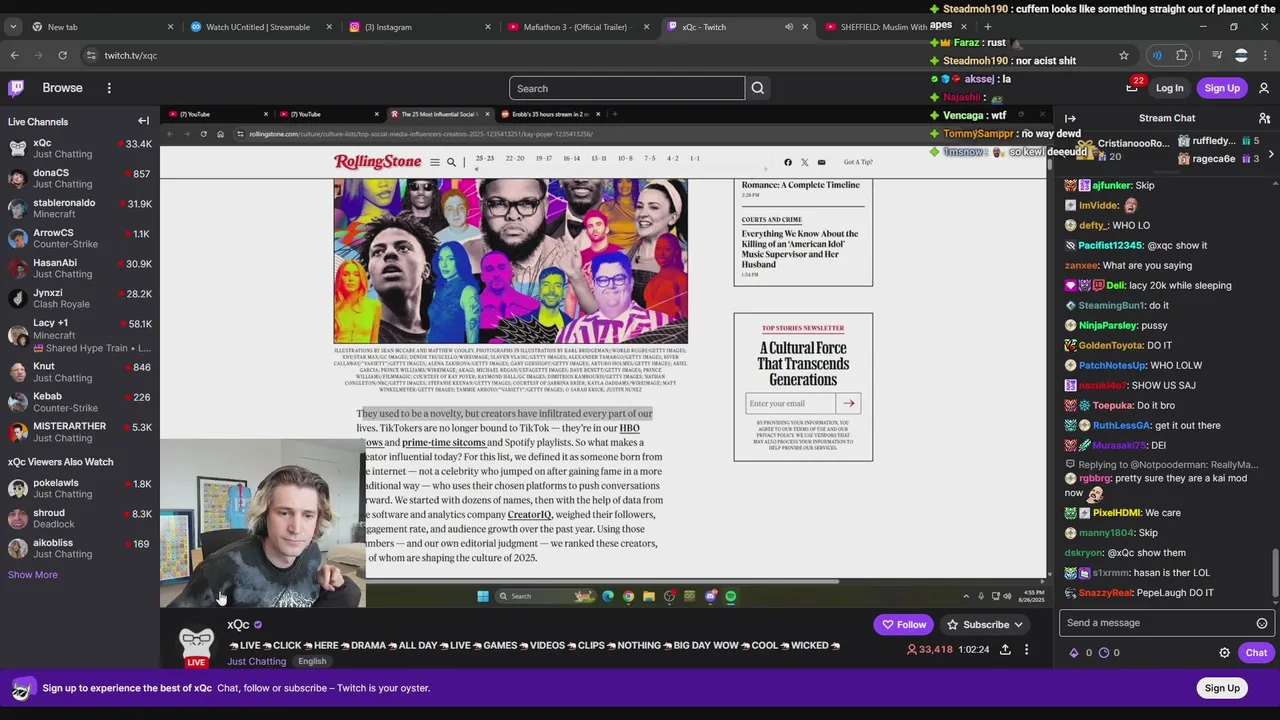The height and width of the screenshot is (720, 1280).
Task: Focus the Twitch Search field
Action: (627, 88)
